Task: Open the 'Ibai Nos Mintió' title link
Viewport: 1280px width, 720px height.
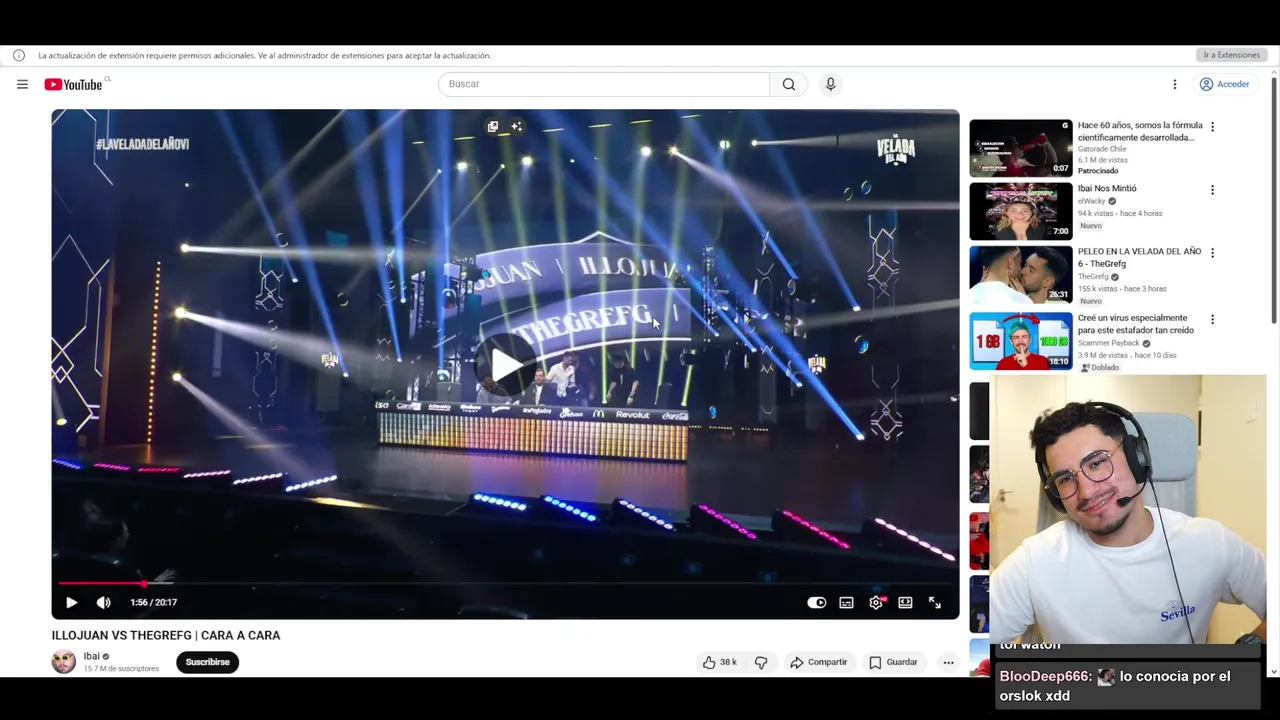Action: [x=1107, y=188]
